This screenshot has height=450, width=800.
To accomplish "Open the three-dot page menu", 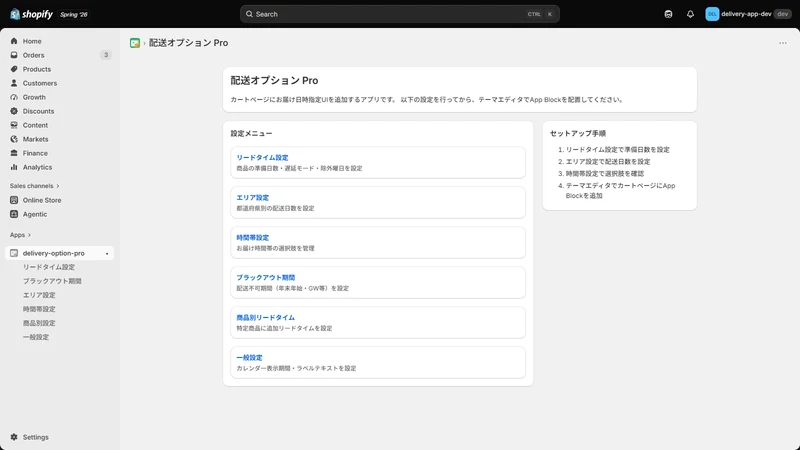I will tap(783, 43).
